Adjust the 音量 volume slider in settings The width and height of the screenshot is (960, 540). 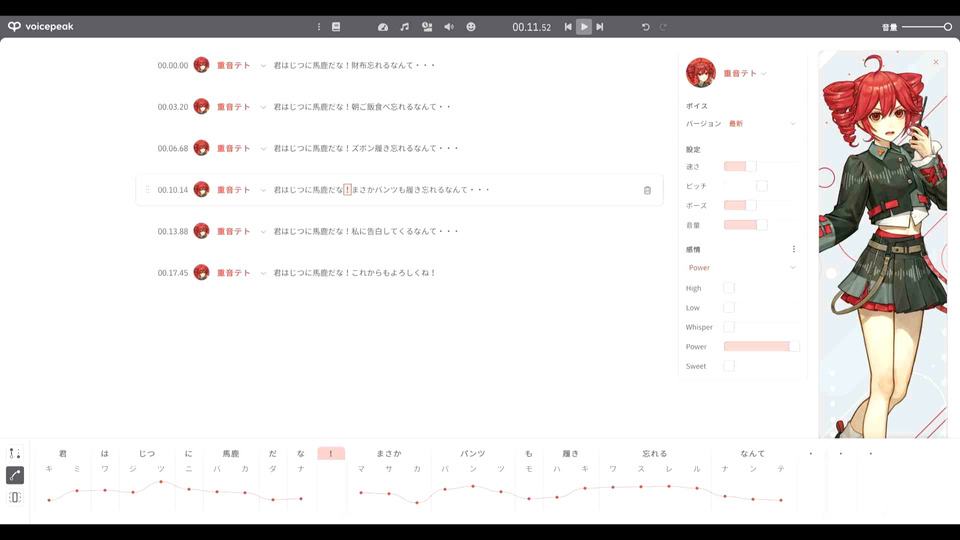click(x=761, y=225)
